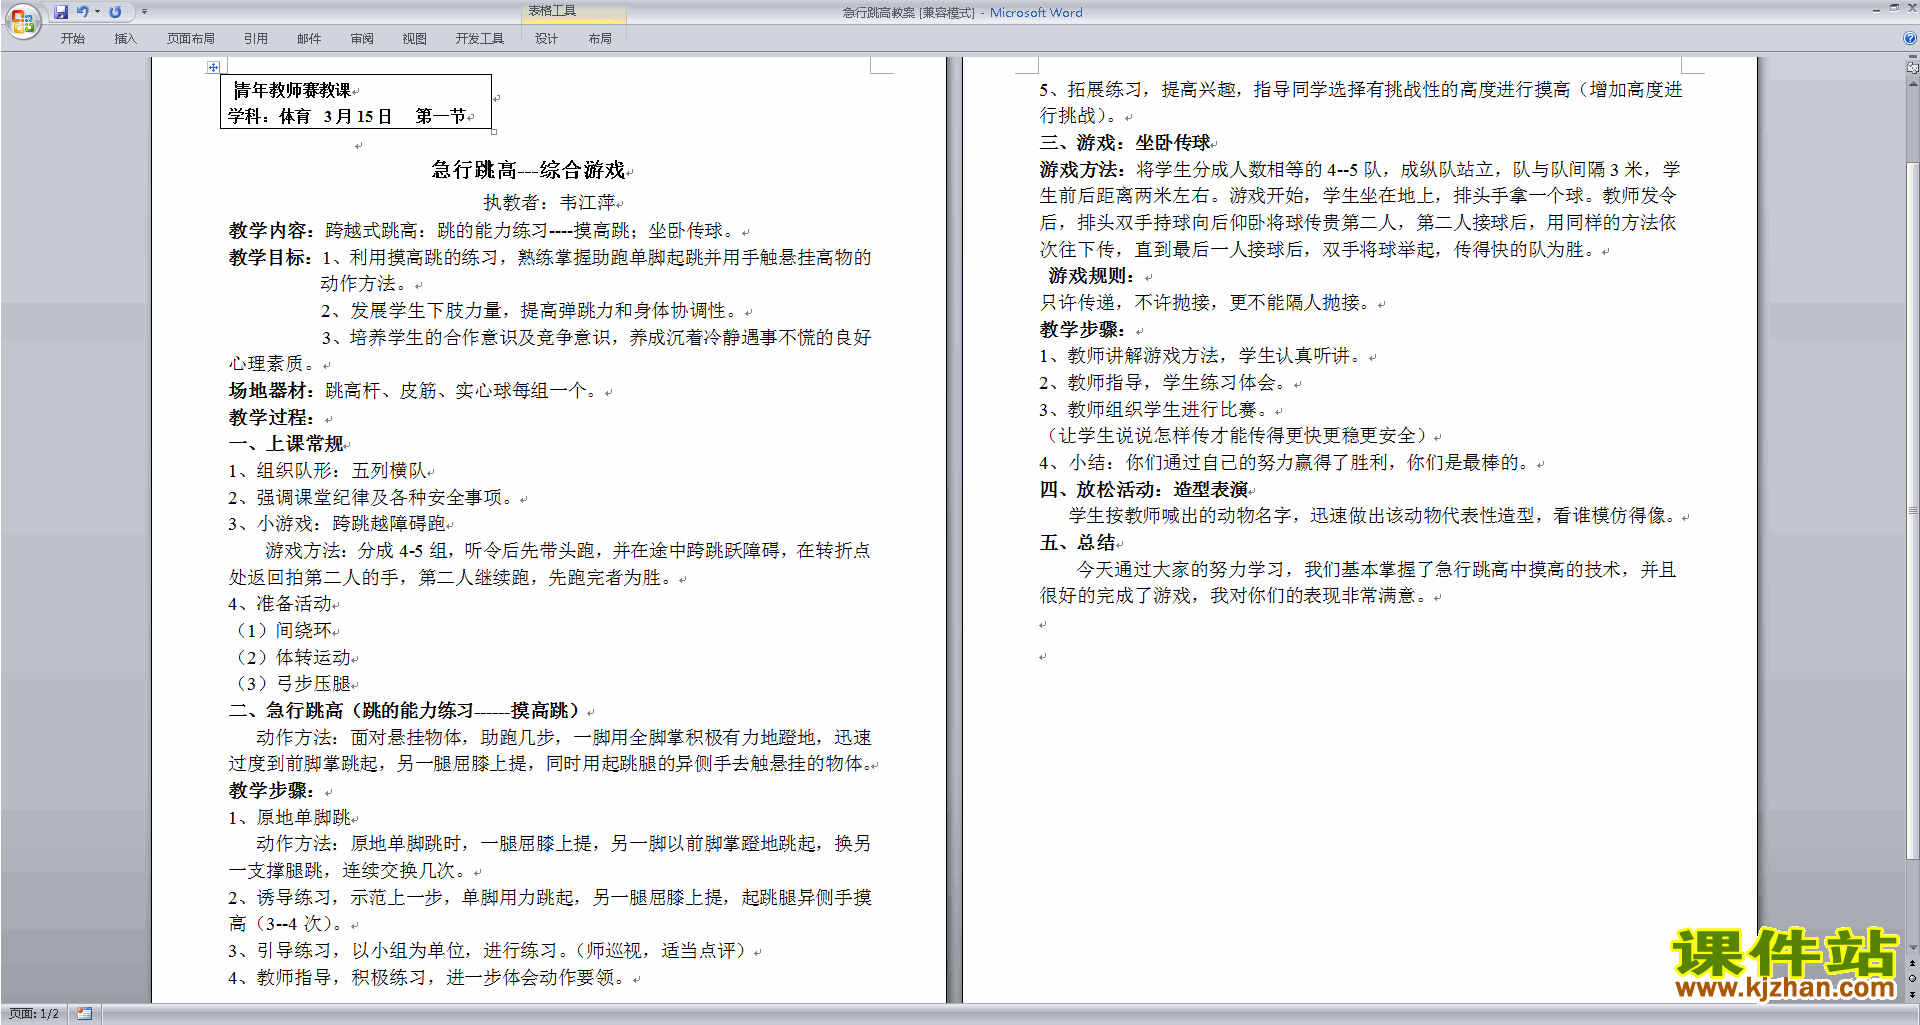Open the Customize Quick Access Toolbar dropdown

pos(144,12)
